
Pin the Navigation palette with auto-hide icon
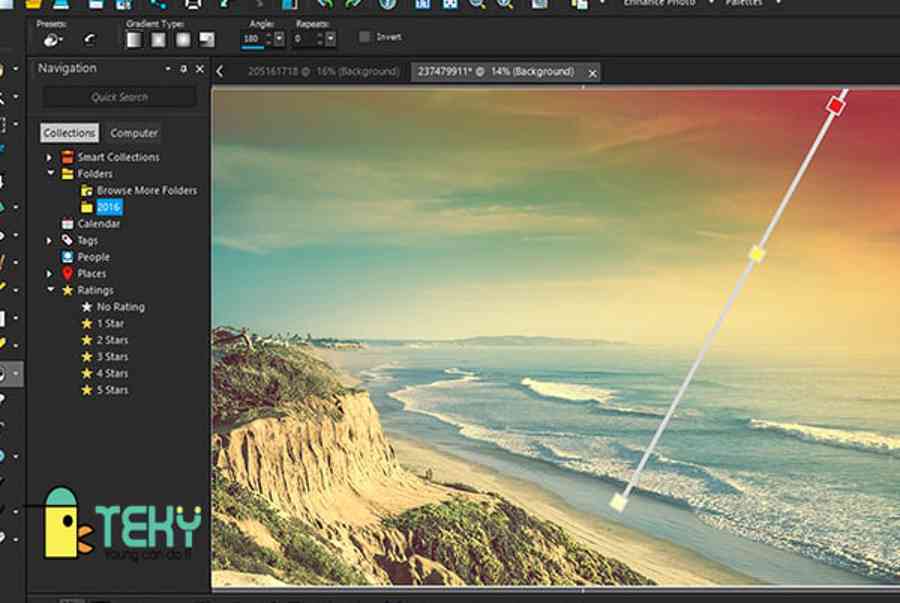pos(184,69)
